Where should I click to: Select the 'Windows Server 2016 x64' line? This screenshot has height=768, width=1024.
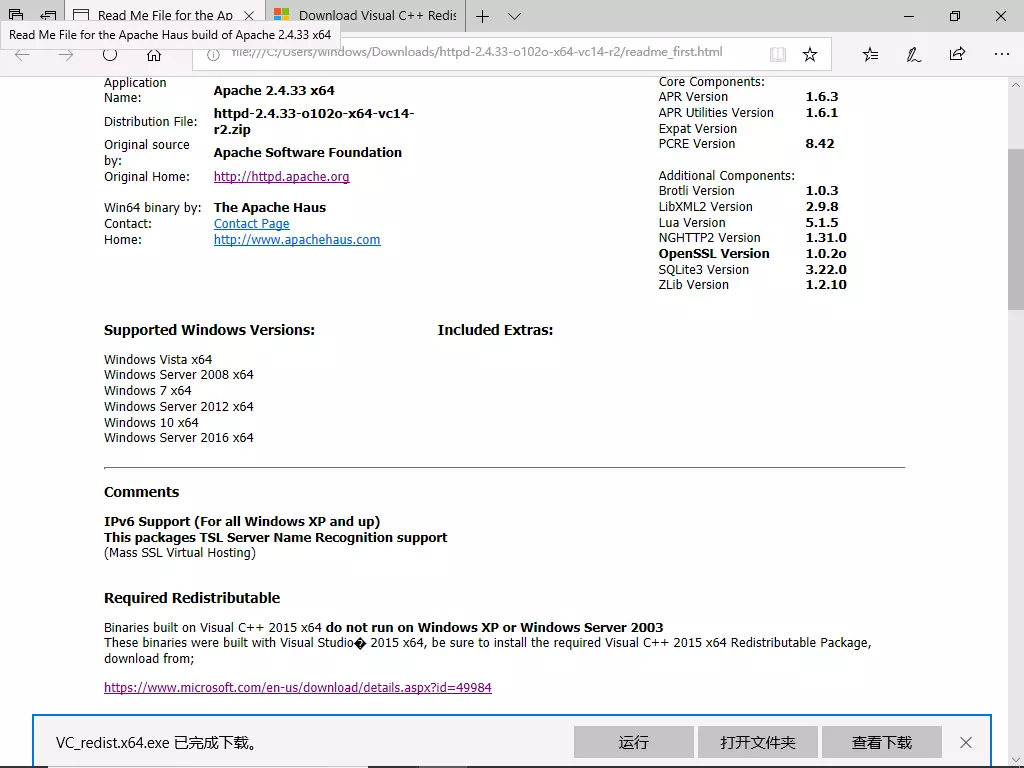pyautogui.click(x=178, y=438)
